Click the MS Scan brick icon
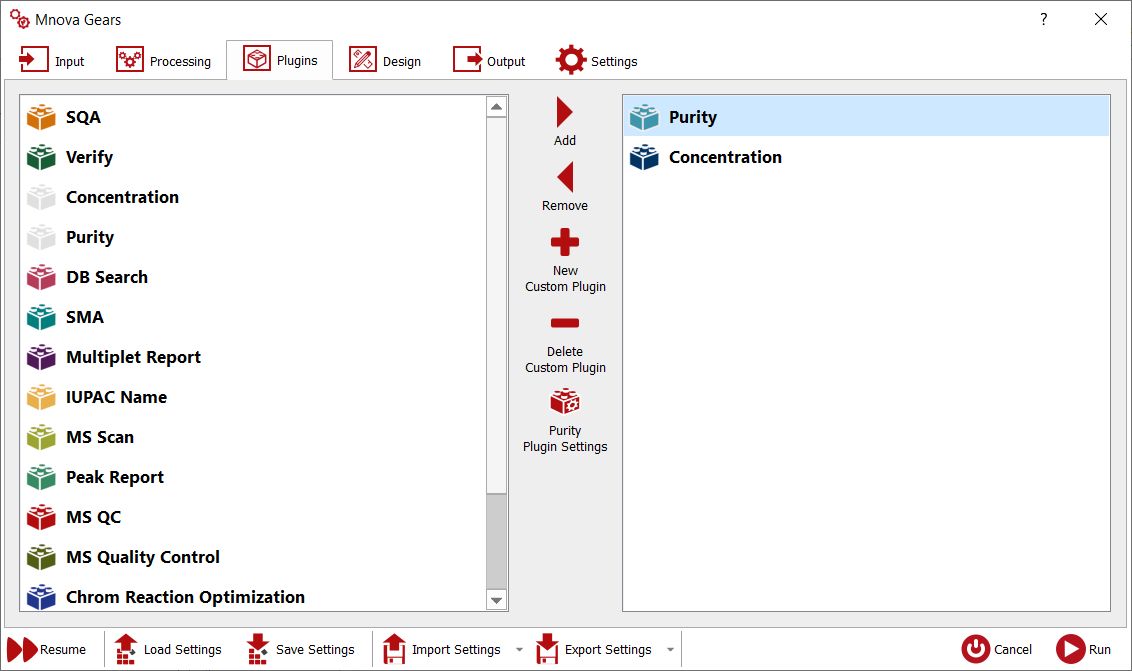This screenshot has width=1132, height=671. 41,437
